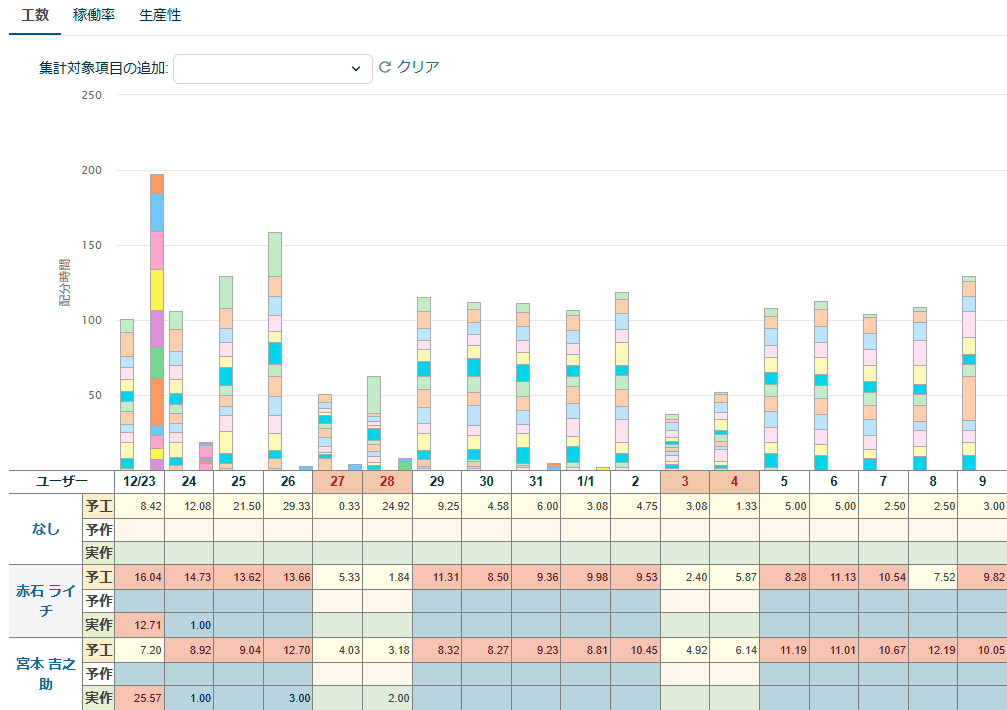
Task: Open user 宮本 吉之助 in the table
Action: click(x=45, y=674)
